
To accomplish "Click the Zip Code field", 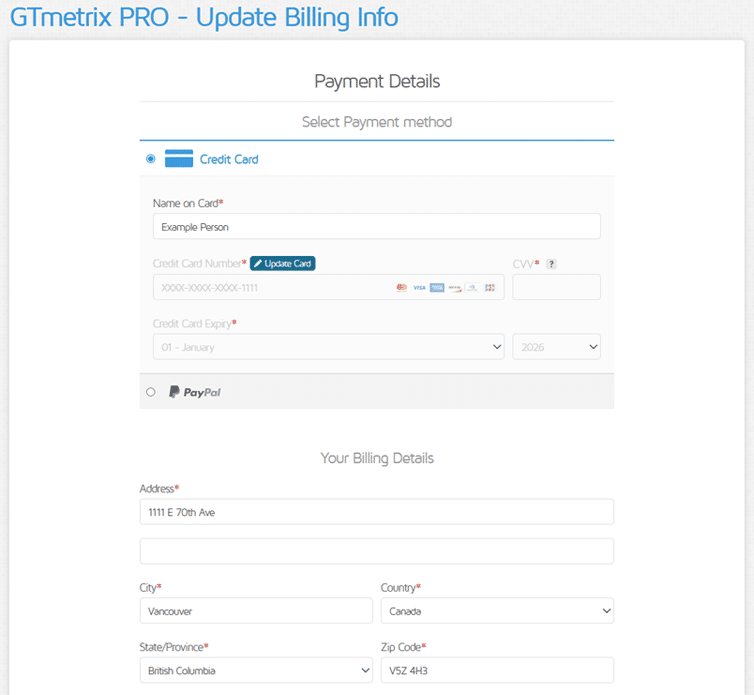I will [x=497, y=670].
